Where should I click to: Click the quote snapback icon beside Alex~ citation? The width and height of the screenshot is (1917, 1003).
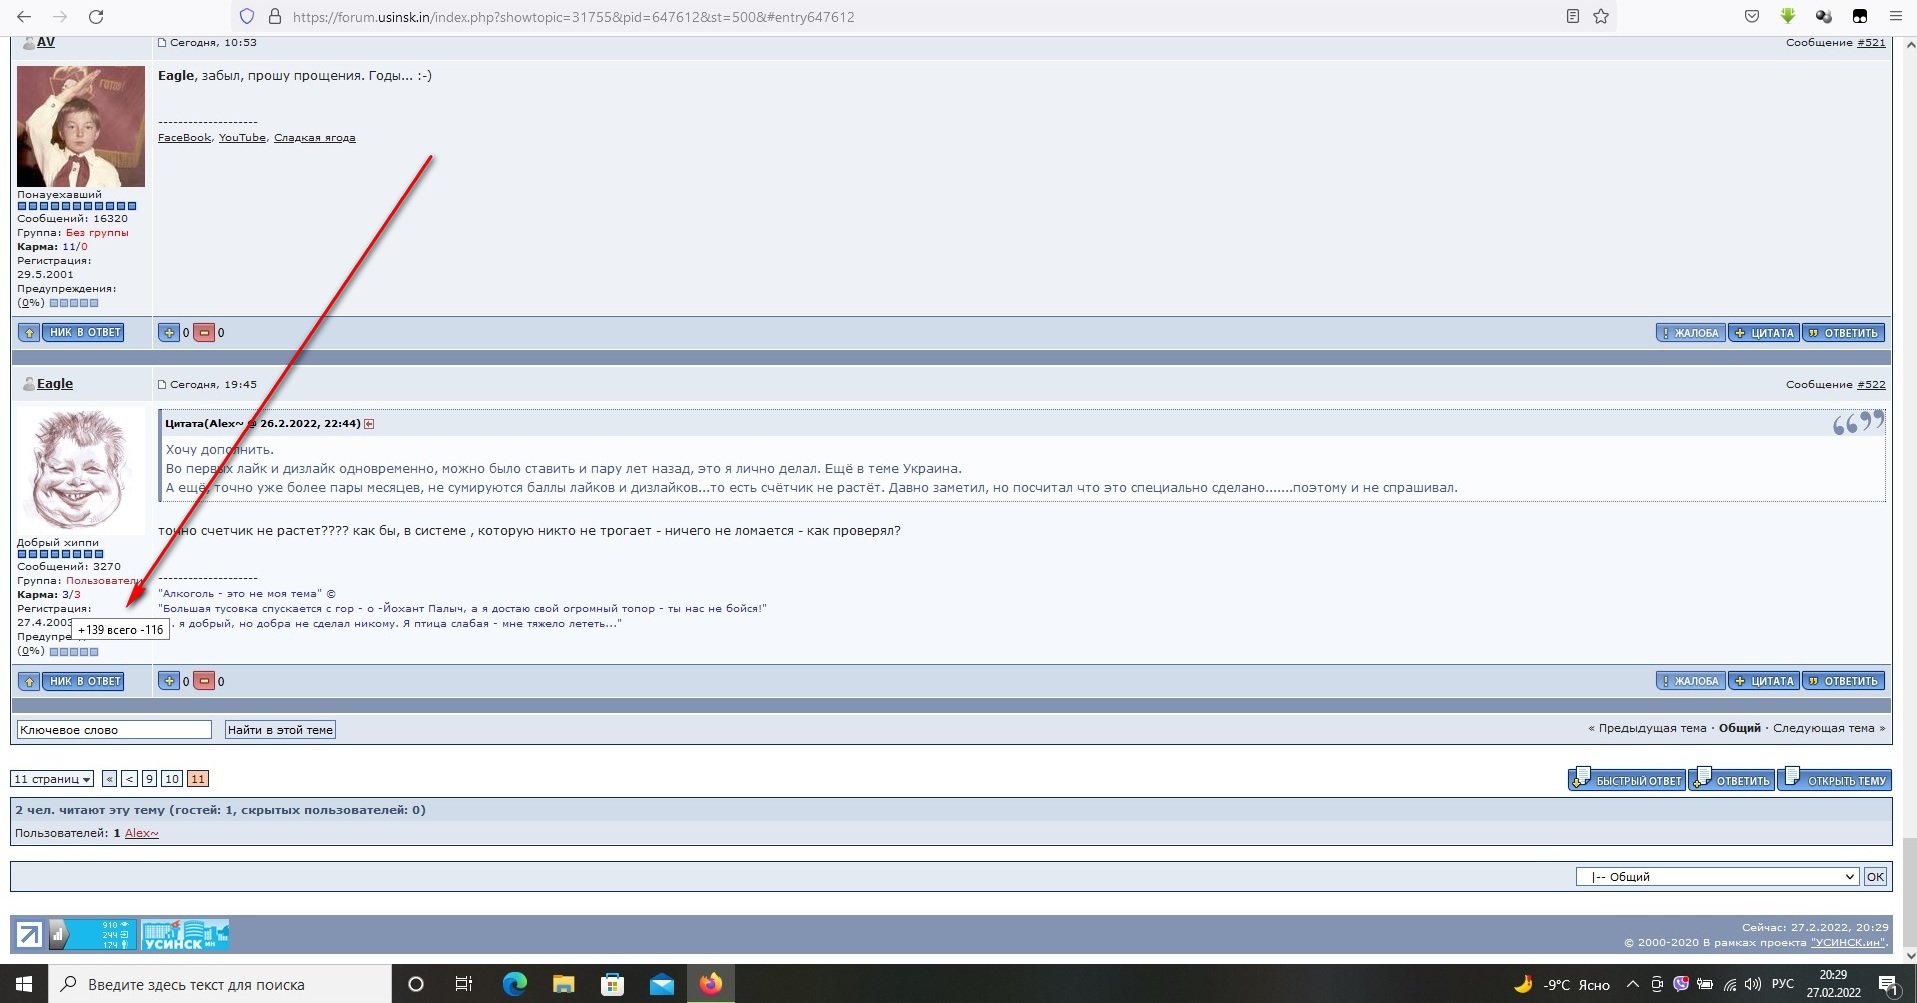tap(369, 424)
